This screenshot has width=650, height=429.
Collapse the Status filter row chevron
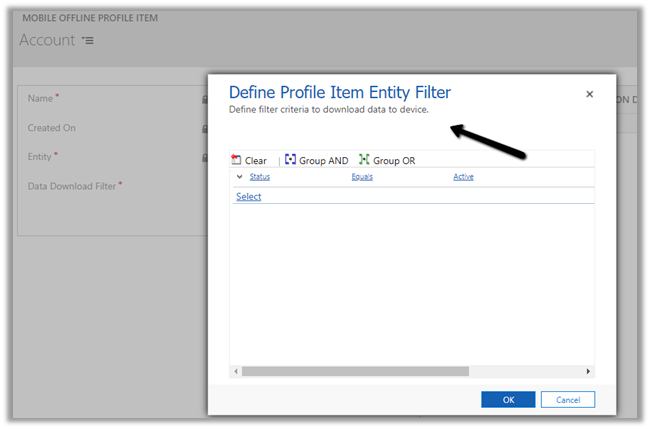[x=239, y=177]
